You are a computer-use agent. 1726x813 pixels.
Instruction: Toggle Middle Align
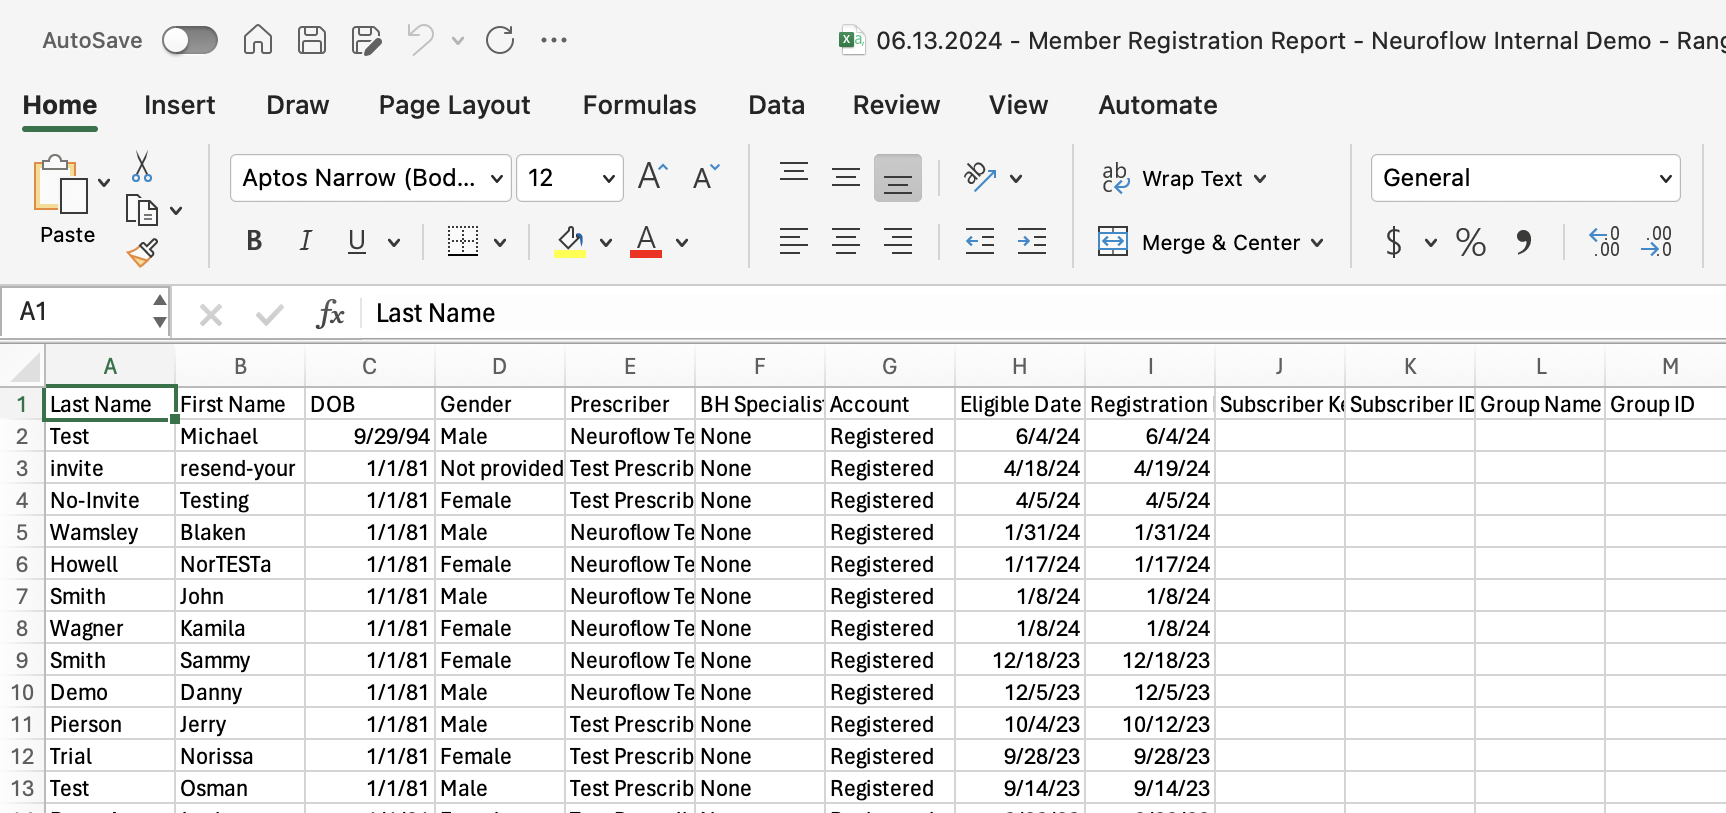(846, 177)
